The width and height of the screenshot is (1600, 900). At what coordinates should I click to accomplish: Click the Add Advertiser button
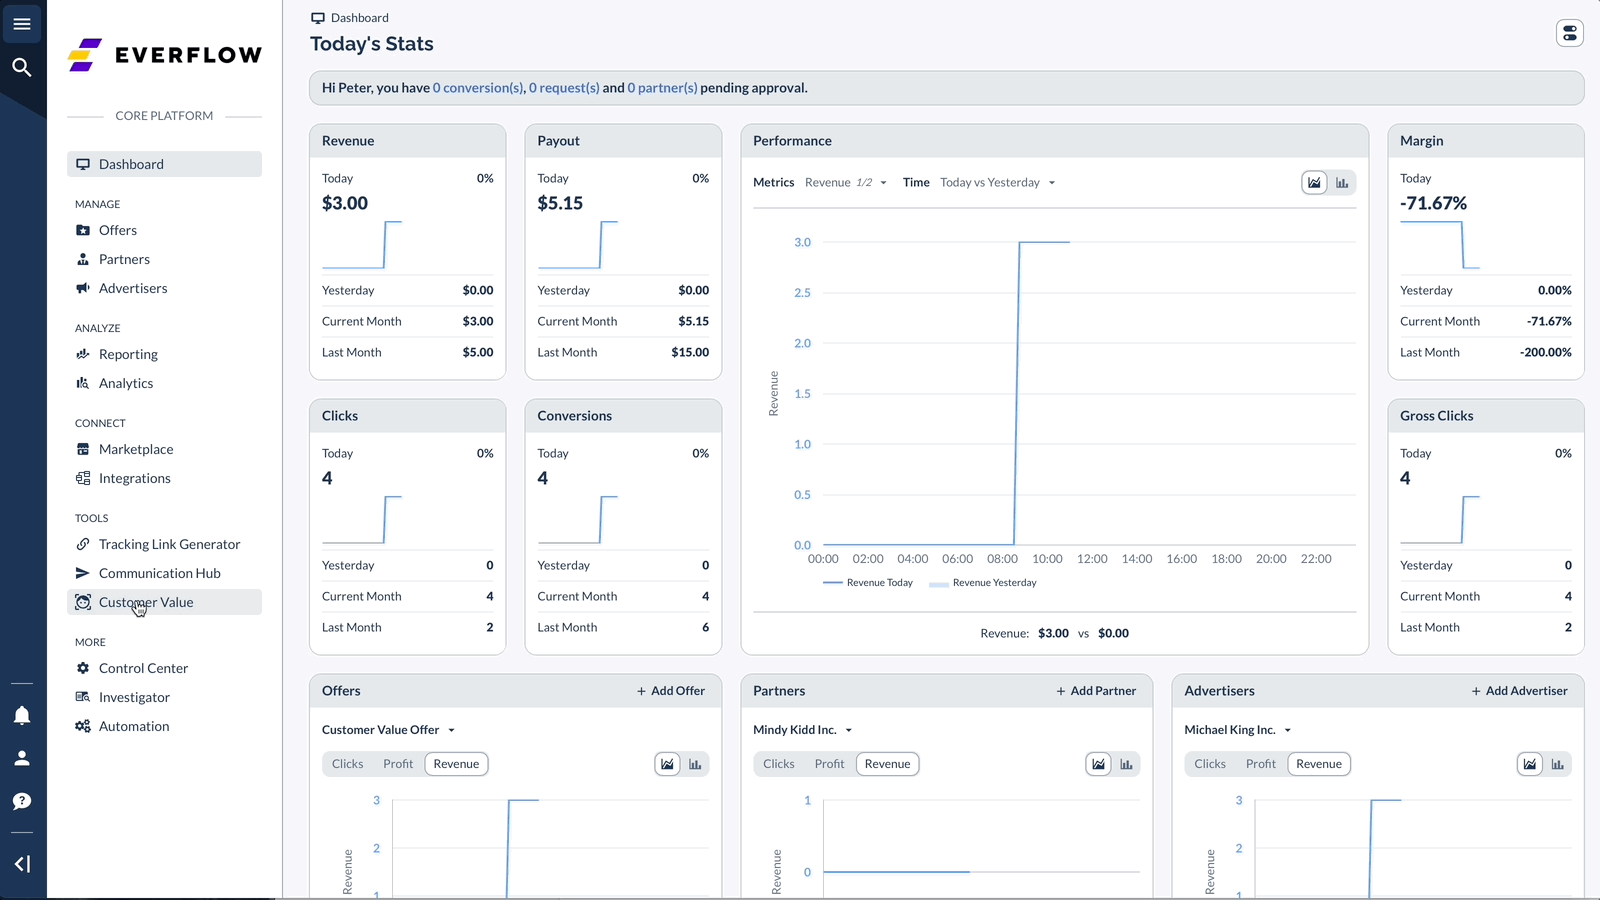point(1519,691)
